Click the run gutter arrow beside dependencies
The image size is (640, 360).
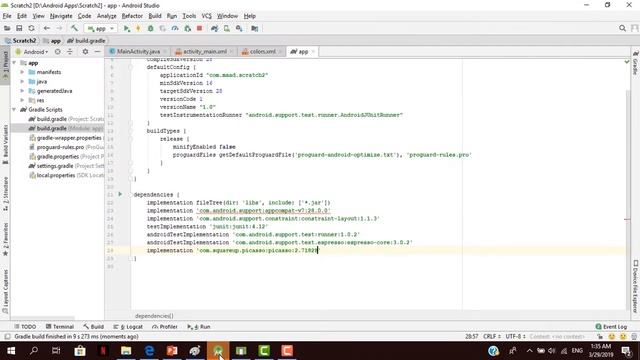point(120,194)
